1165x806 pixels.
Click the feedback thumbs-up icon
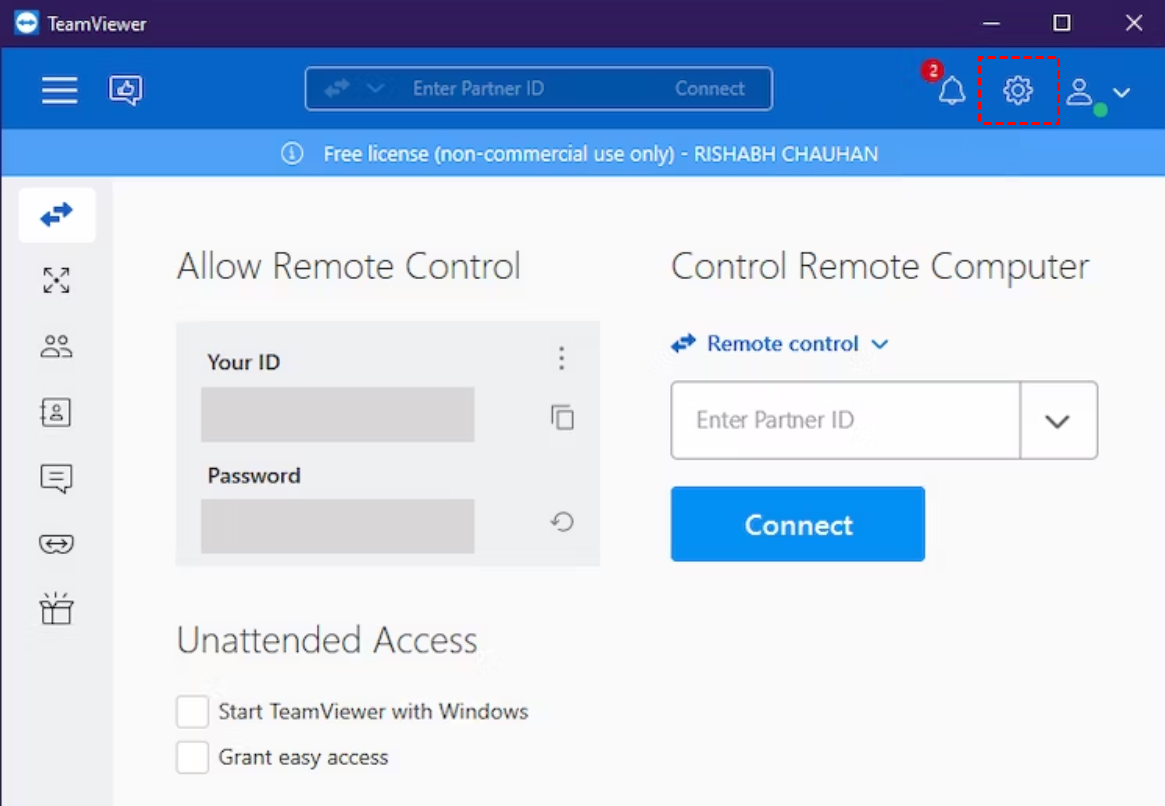126,90
